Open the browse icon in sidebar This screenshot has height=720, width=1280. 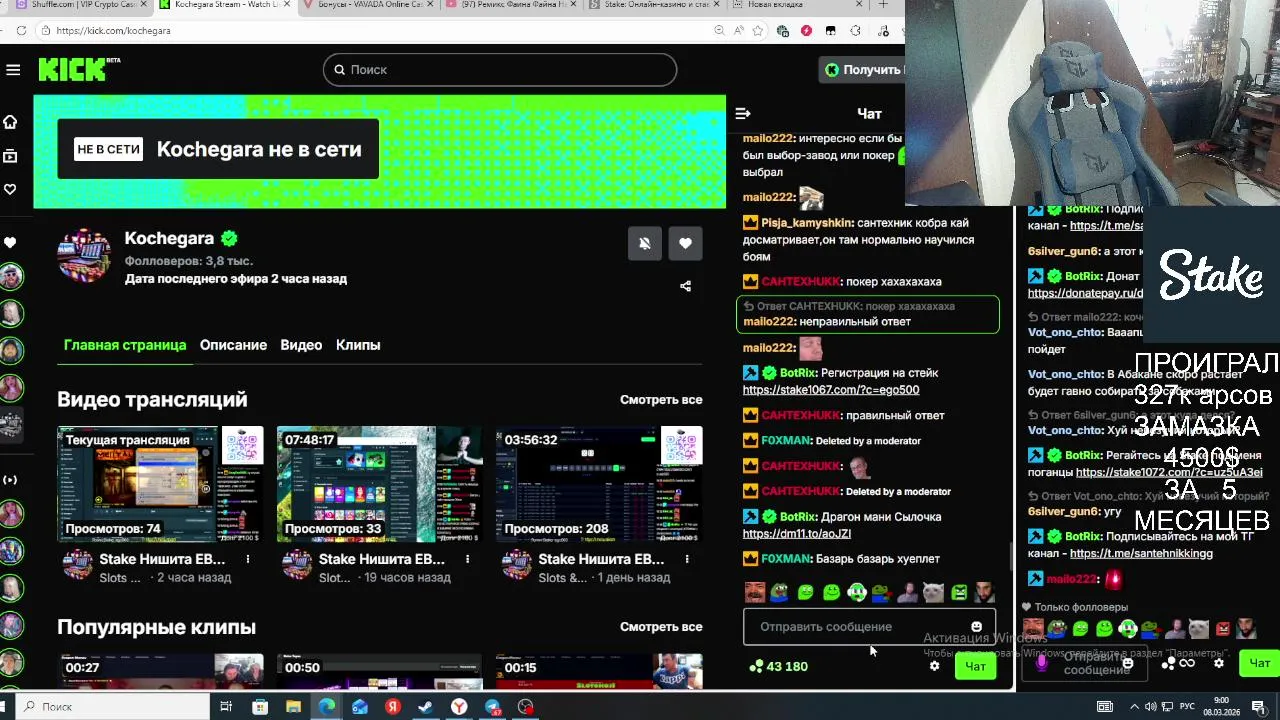point(10,156)
